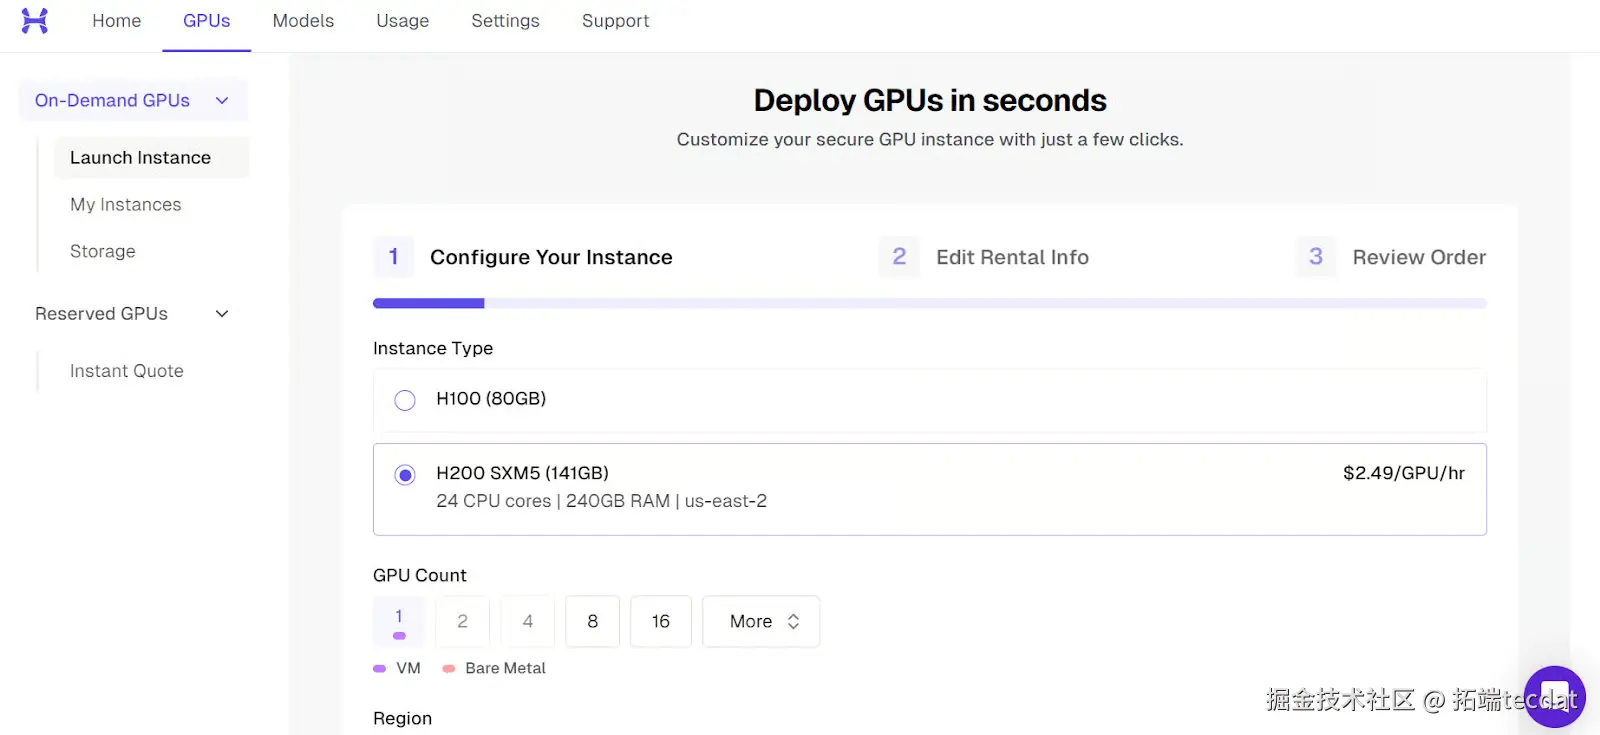Click the pink Bare Metal legend dot
Screen dimensions: 1600x735
point(449,668)
